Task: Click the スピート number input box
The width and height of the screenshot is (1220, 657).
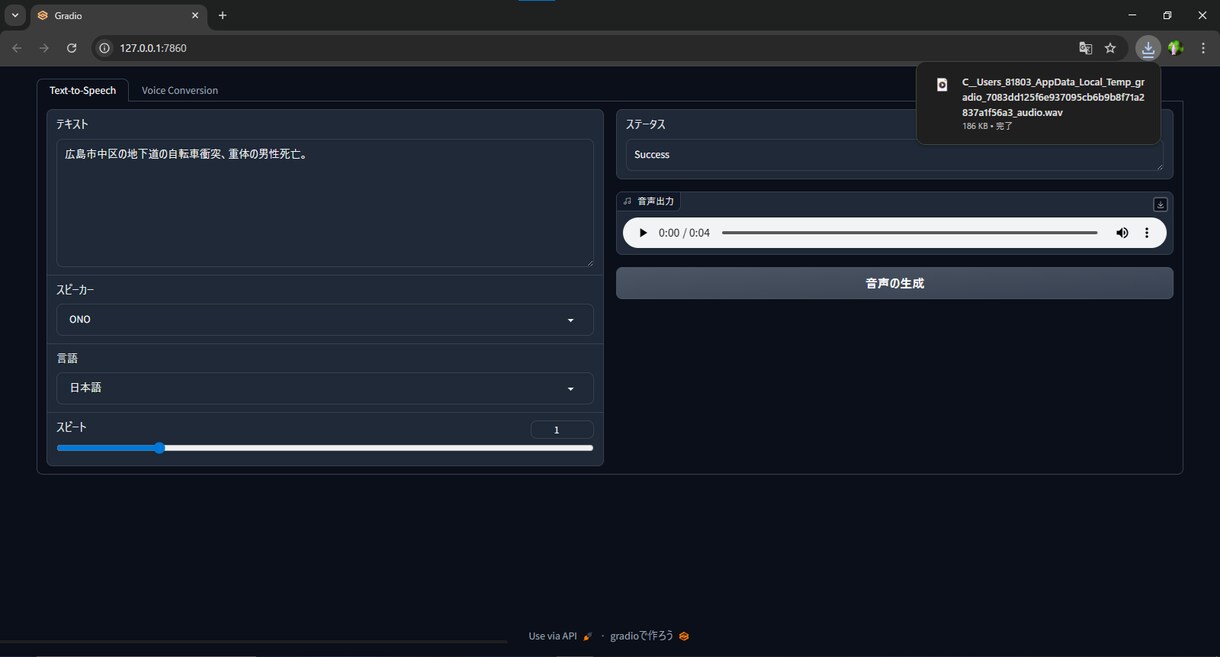Action: [x=562, y=430]
